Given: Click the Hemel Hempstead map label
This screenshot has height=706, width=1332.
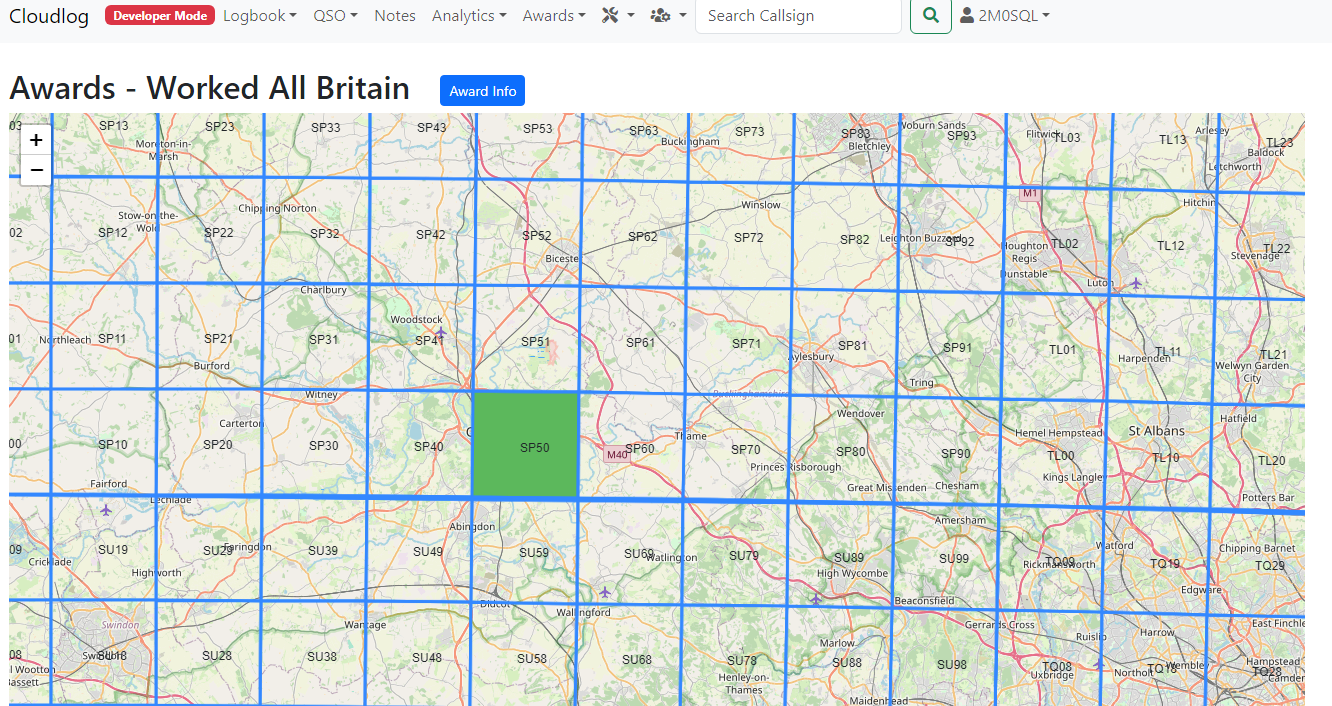Looking at the screenshot, I should tap(1058, 433).
